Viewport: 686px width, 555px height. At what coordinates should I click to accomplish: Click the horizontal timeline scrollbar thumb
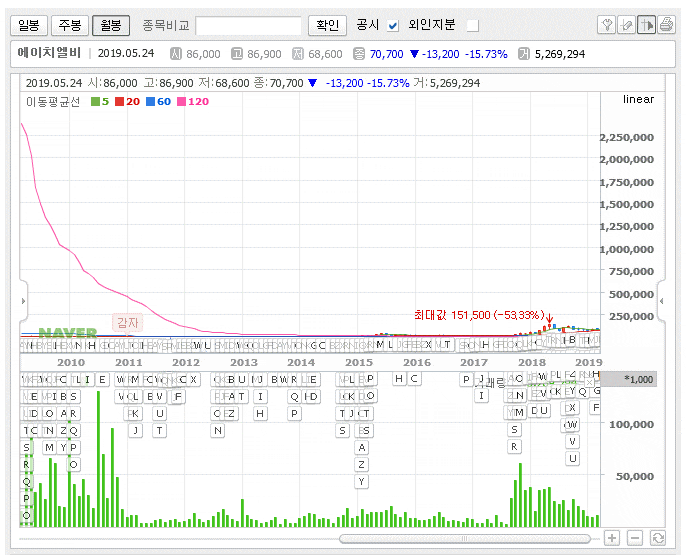click(x=465, y=538)
